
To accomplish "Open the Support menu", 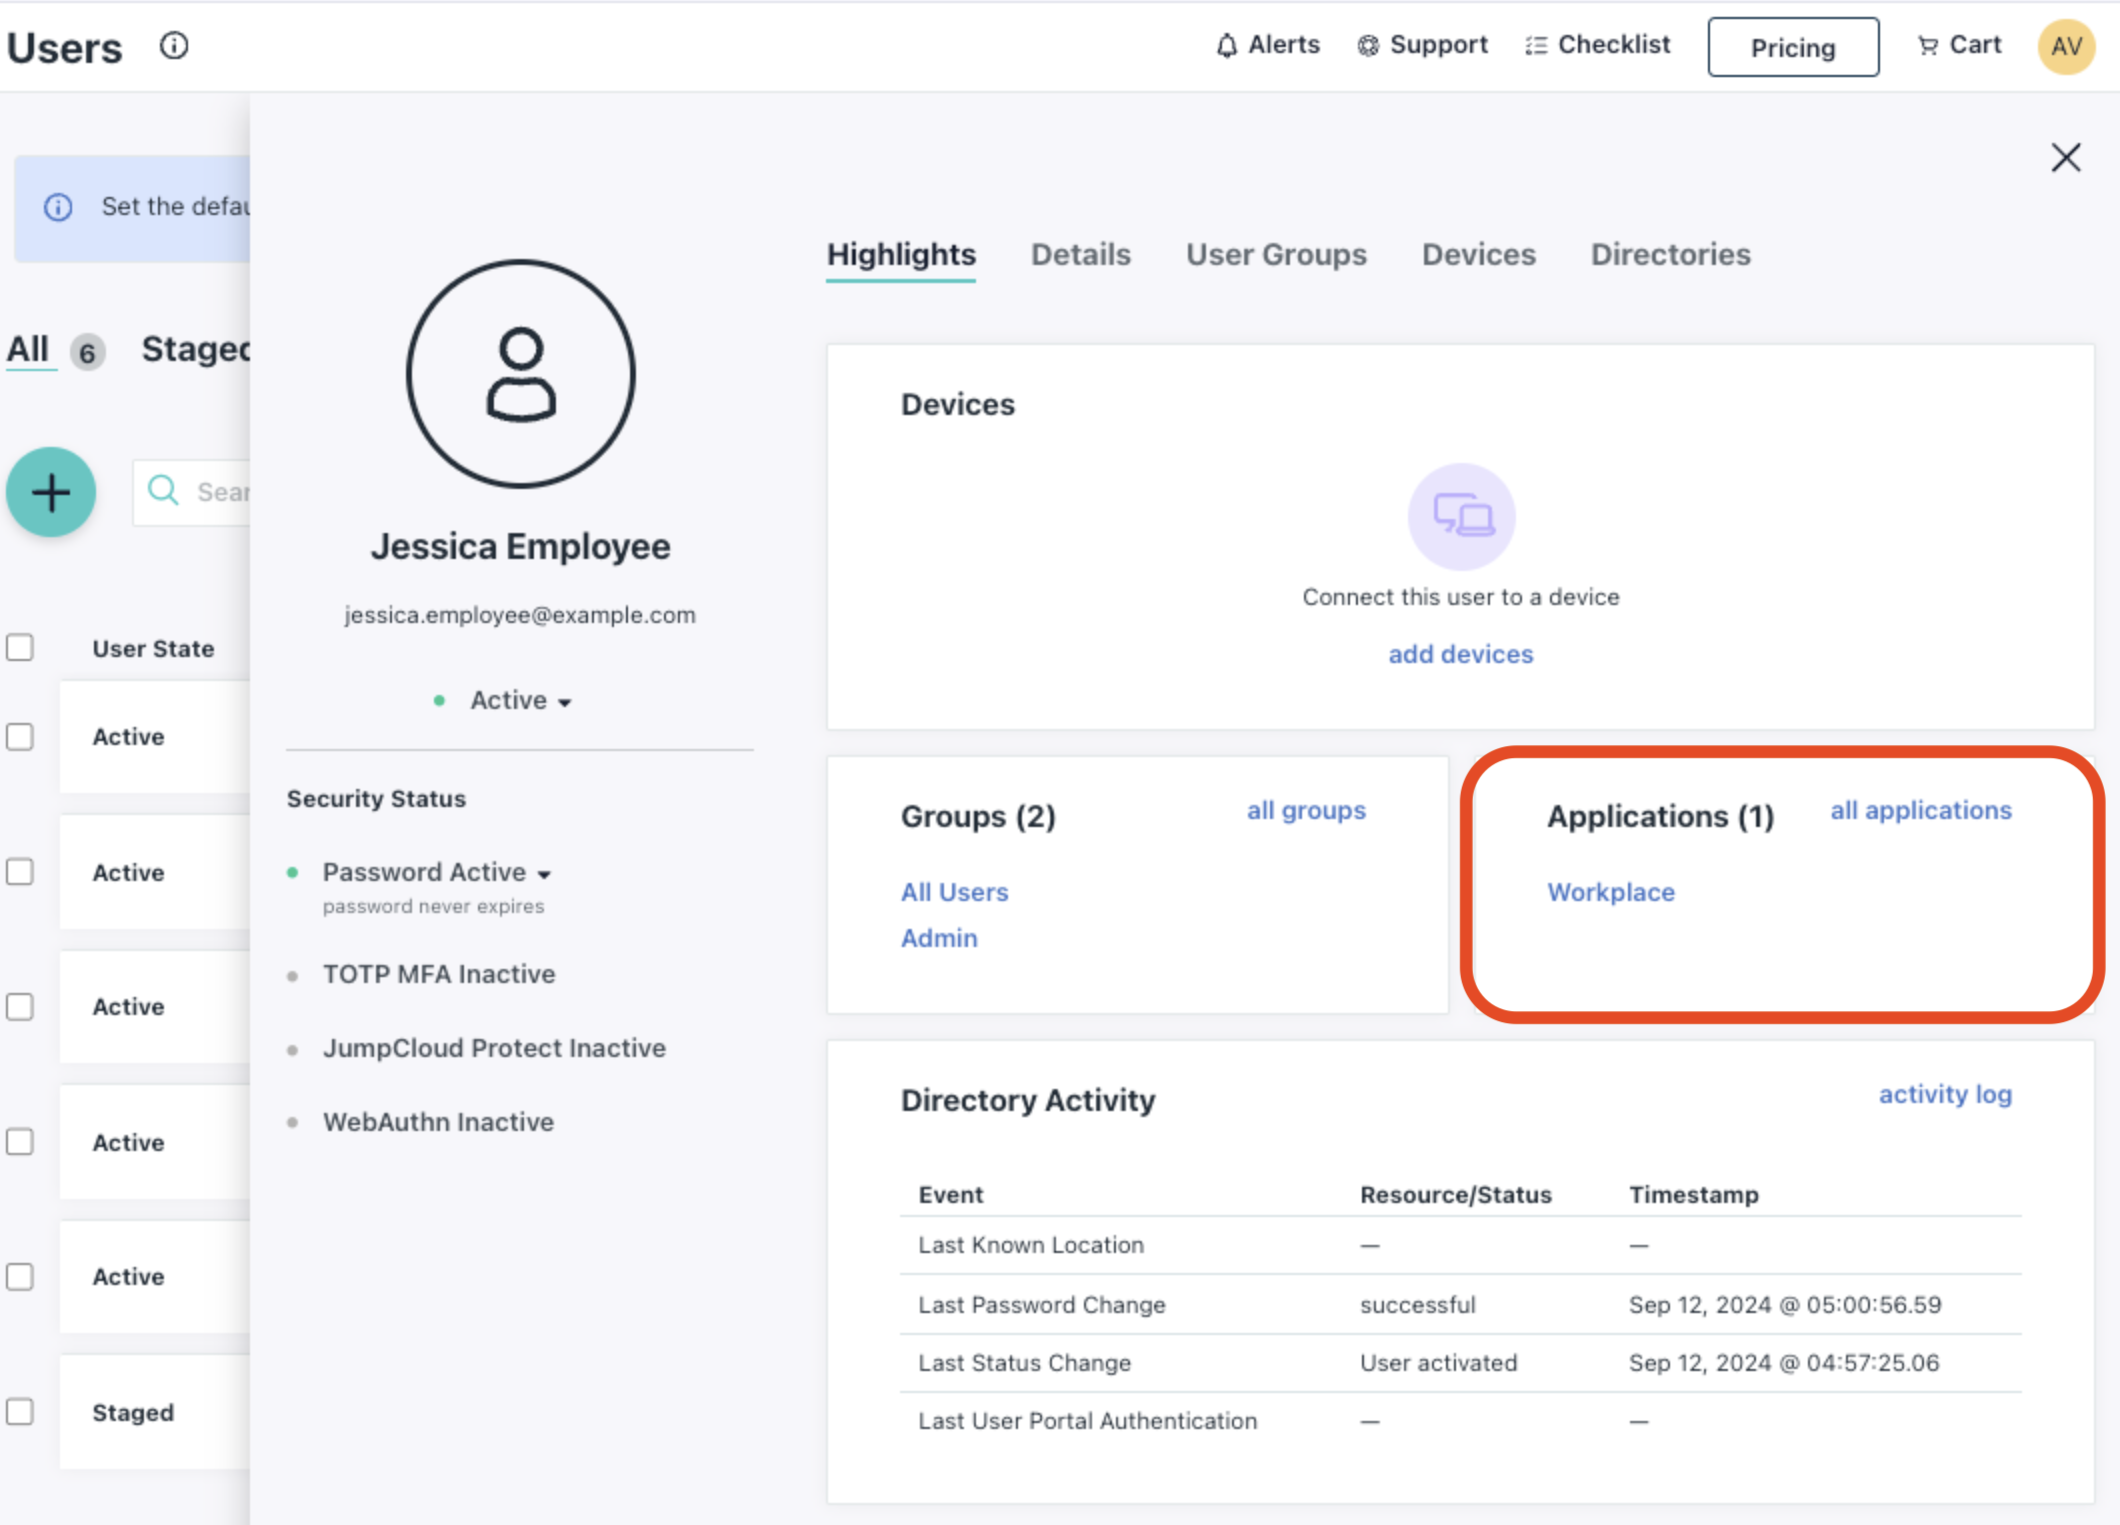I will point(1421,45).
